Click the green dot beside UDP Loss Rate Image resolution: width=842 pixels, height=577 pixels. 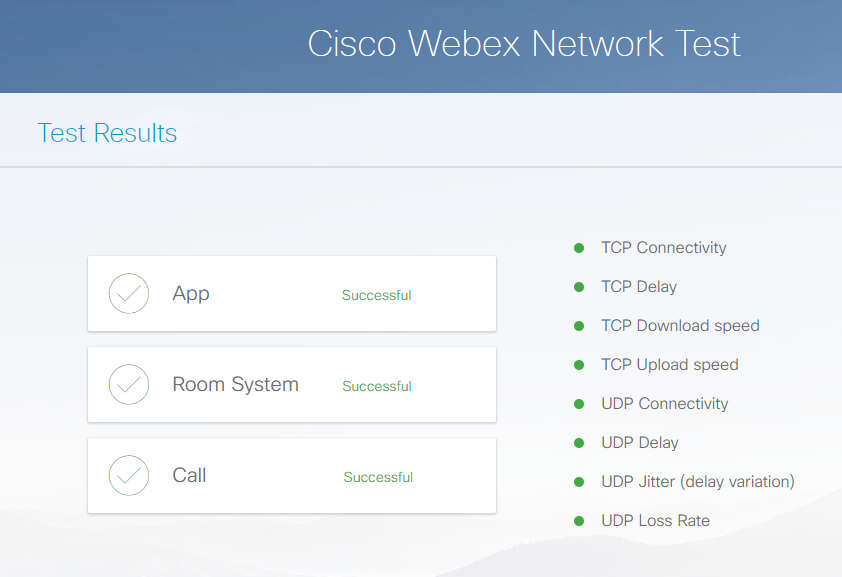(579, 520)
